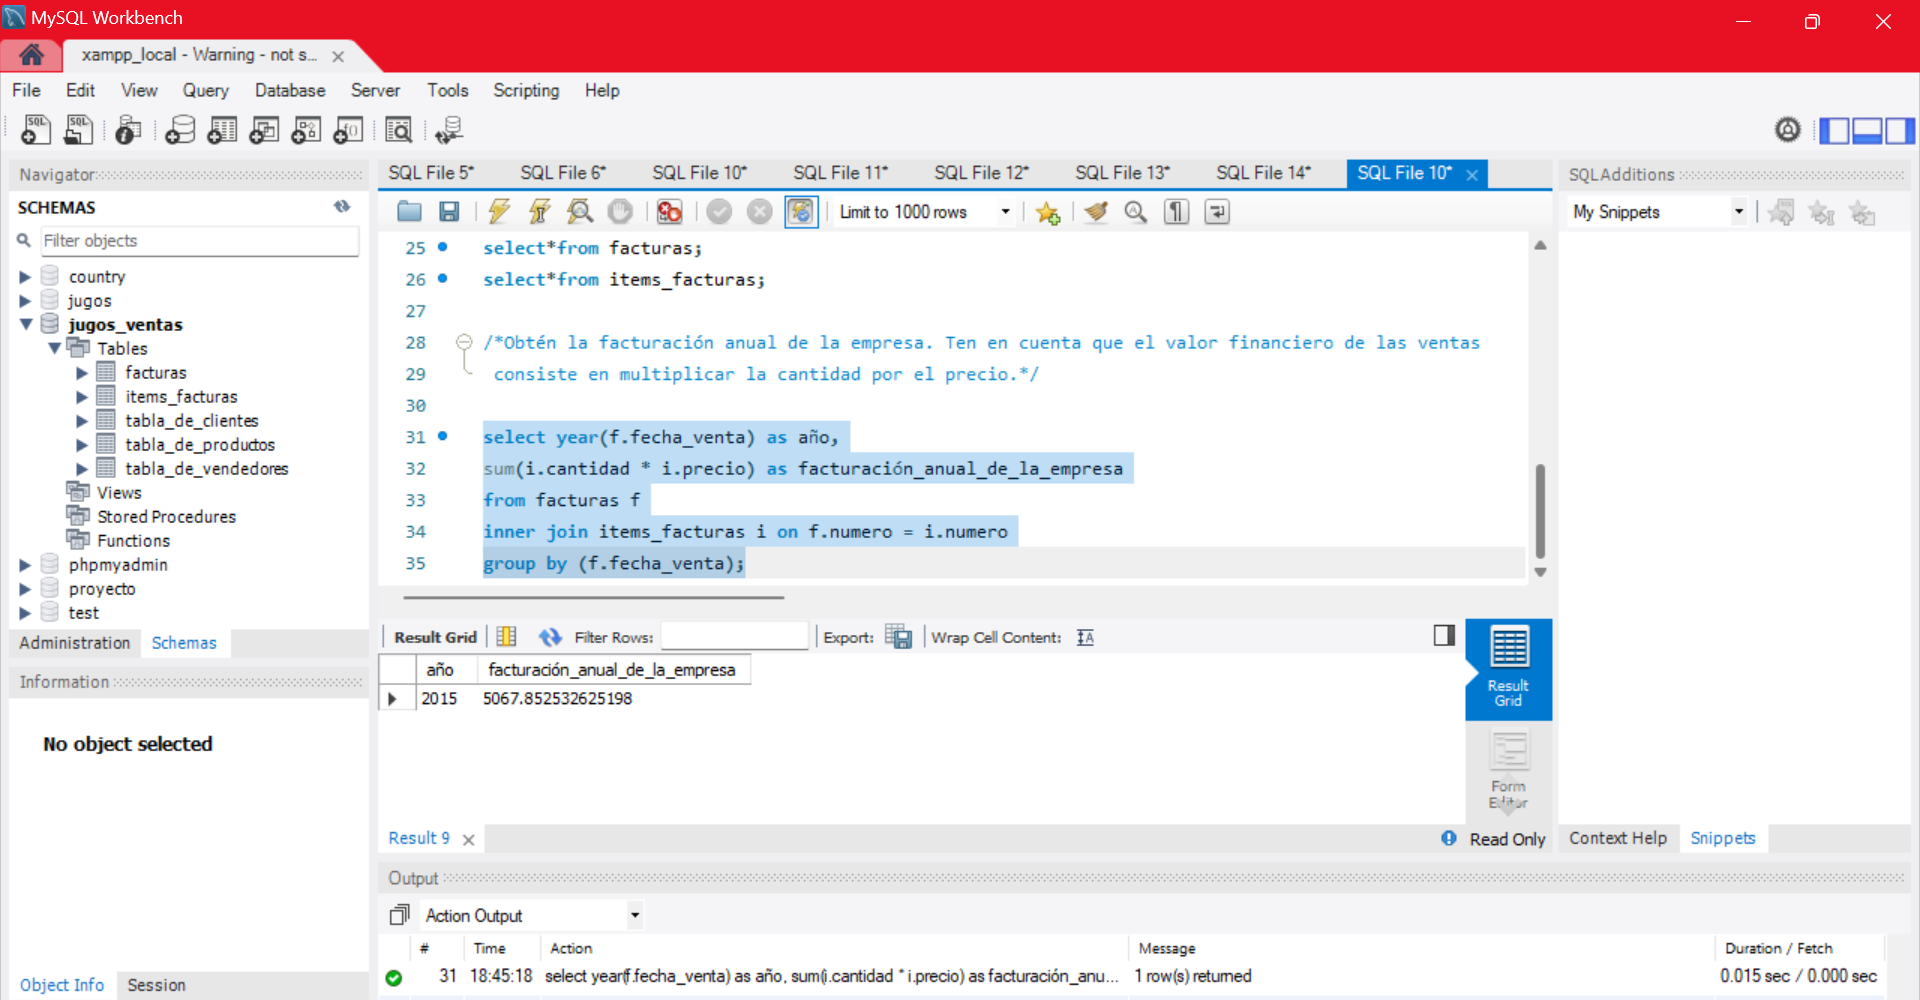Open the Query menu

click(x=205, y=90)
